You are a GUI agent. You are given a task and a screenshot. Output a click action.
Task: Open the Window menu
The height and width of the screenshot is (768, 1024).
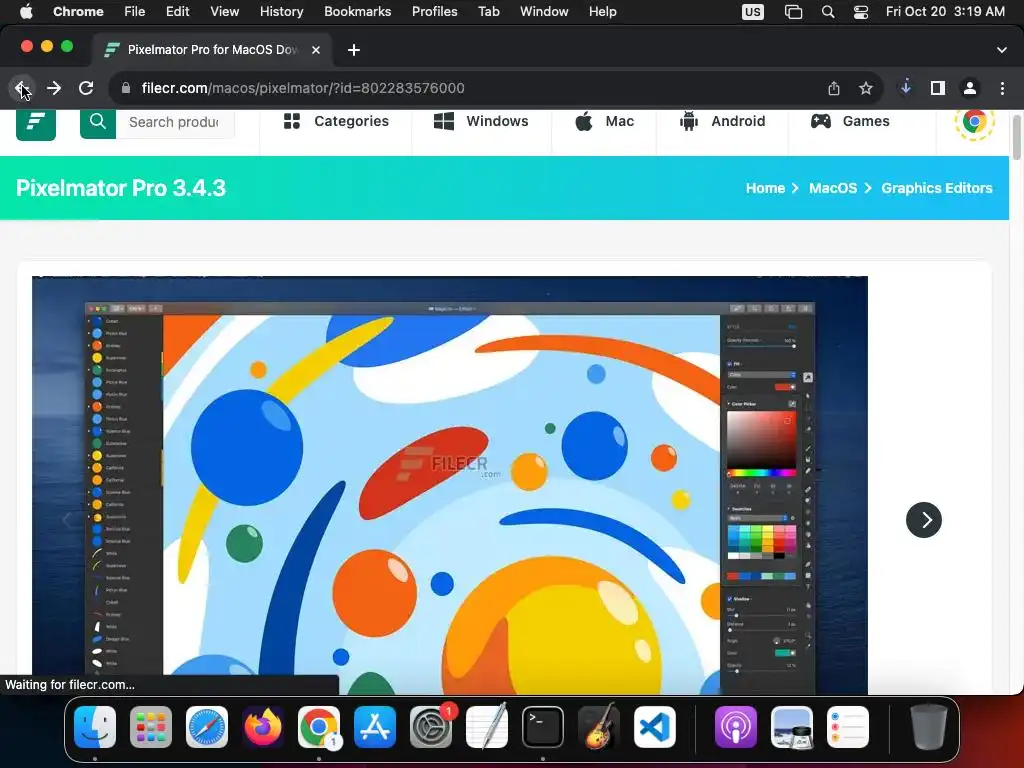544,12
